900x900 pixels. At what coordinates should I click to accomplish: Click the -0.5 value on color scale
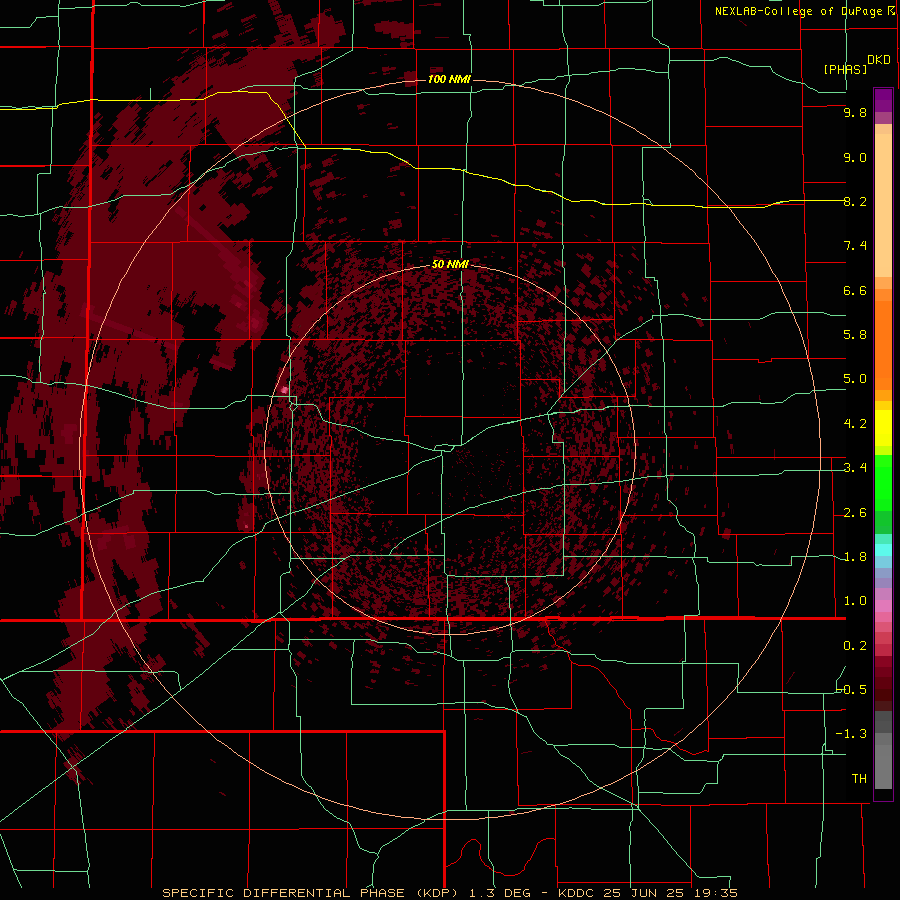[852, 690]
